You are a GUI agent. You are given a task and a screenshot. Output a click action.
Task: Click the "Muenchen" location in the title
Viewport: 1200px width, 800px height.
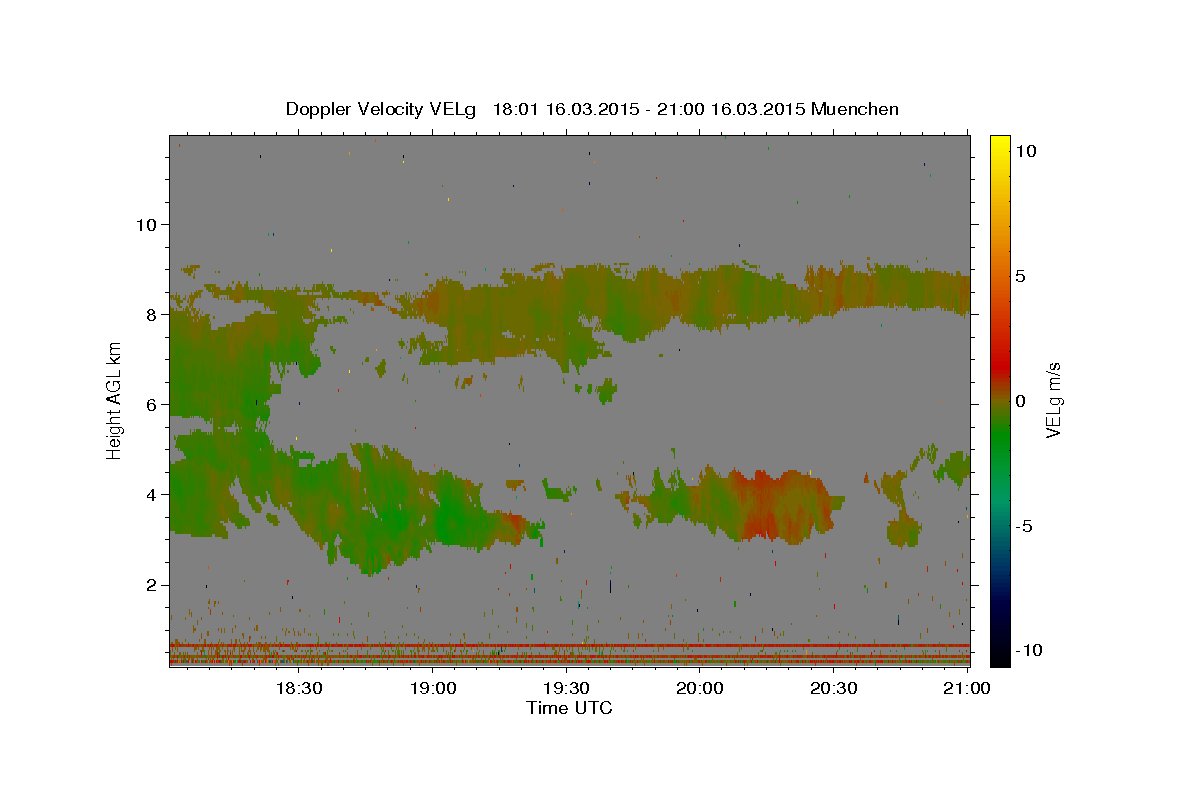coord(855,109)
